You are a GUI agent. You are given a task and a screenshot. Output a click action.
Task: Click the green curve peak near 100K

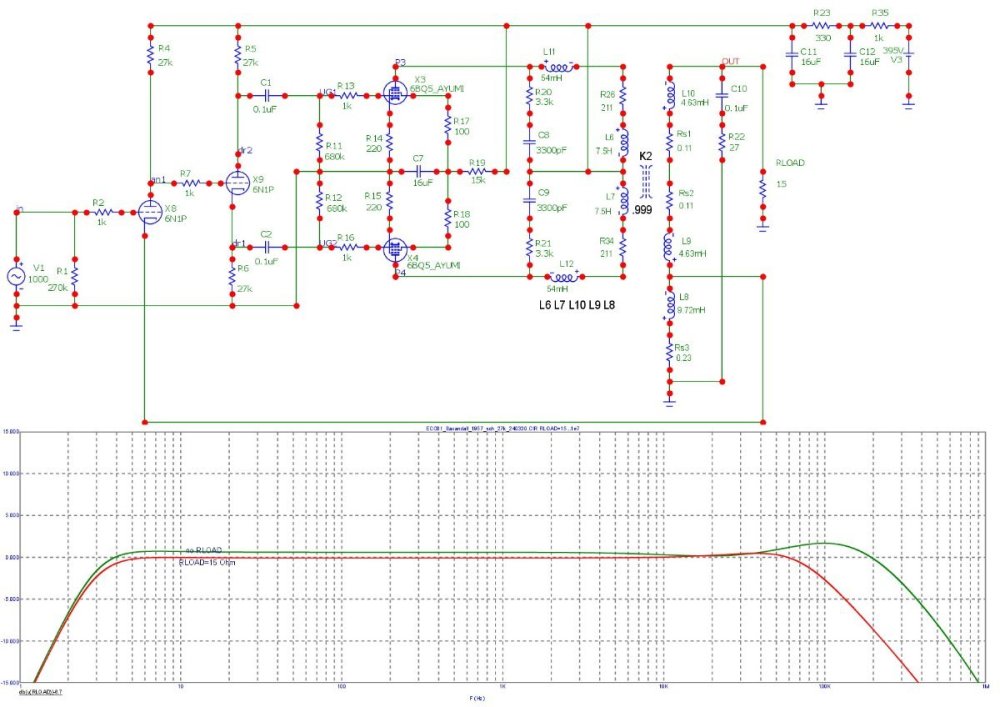[822, 543]
